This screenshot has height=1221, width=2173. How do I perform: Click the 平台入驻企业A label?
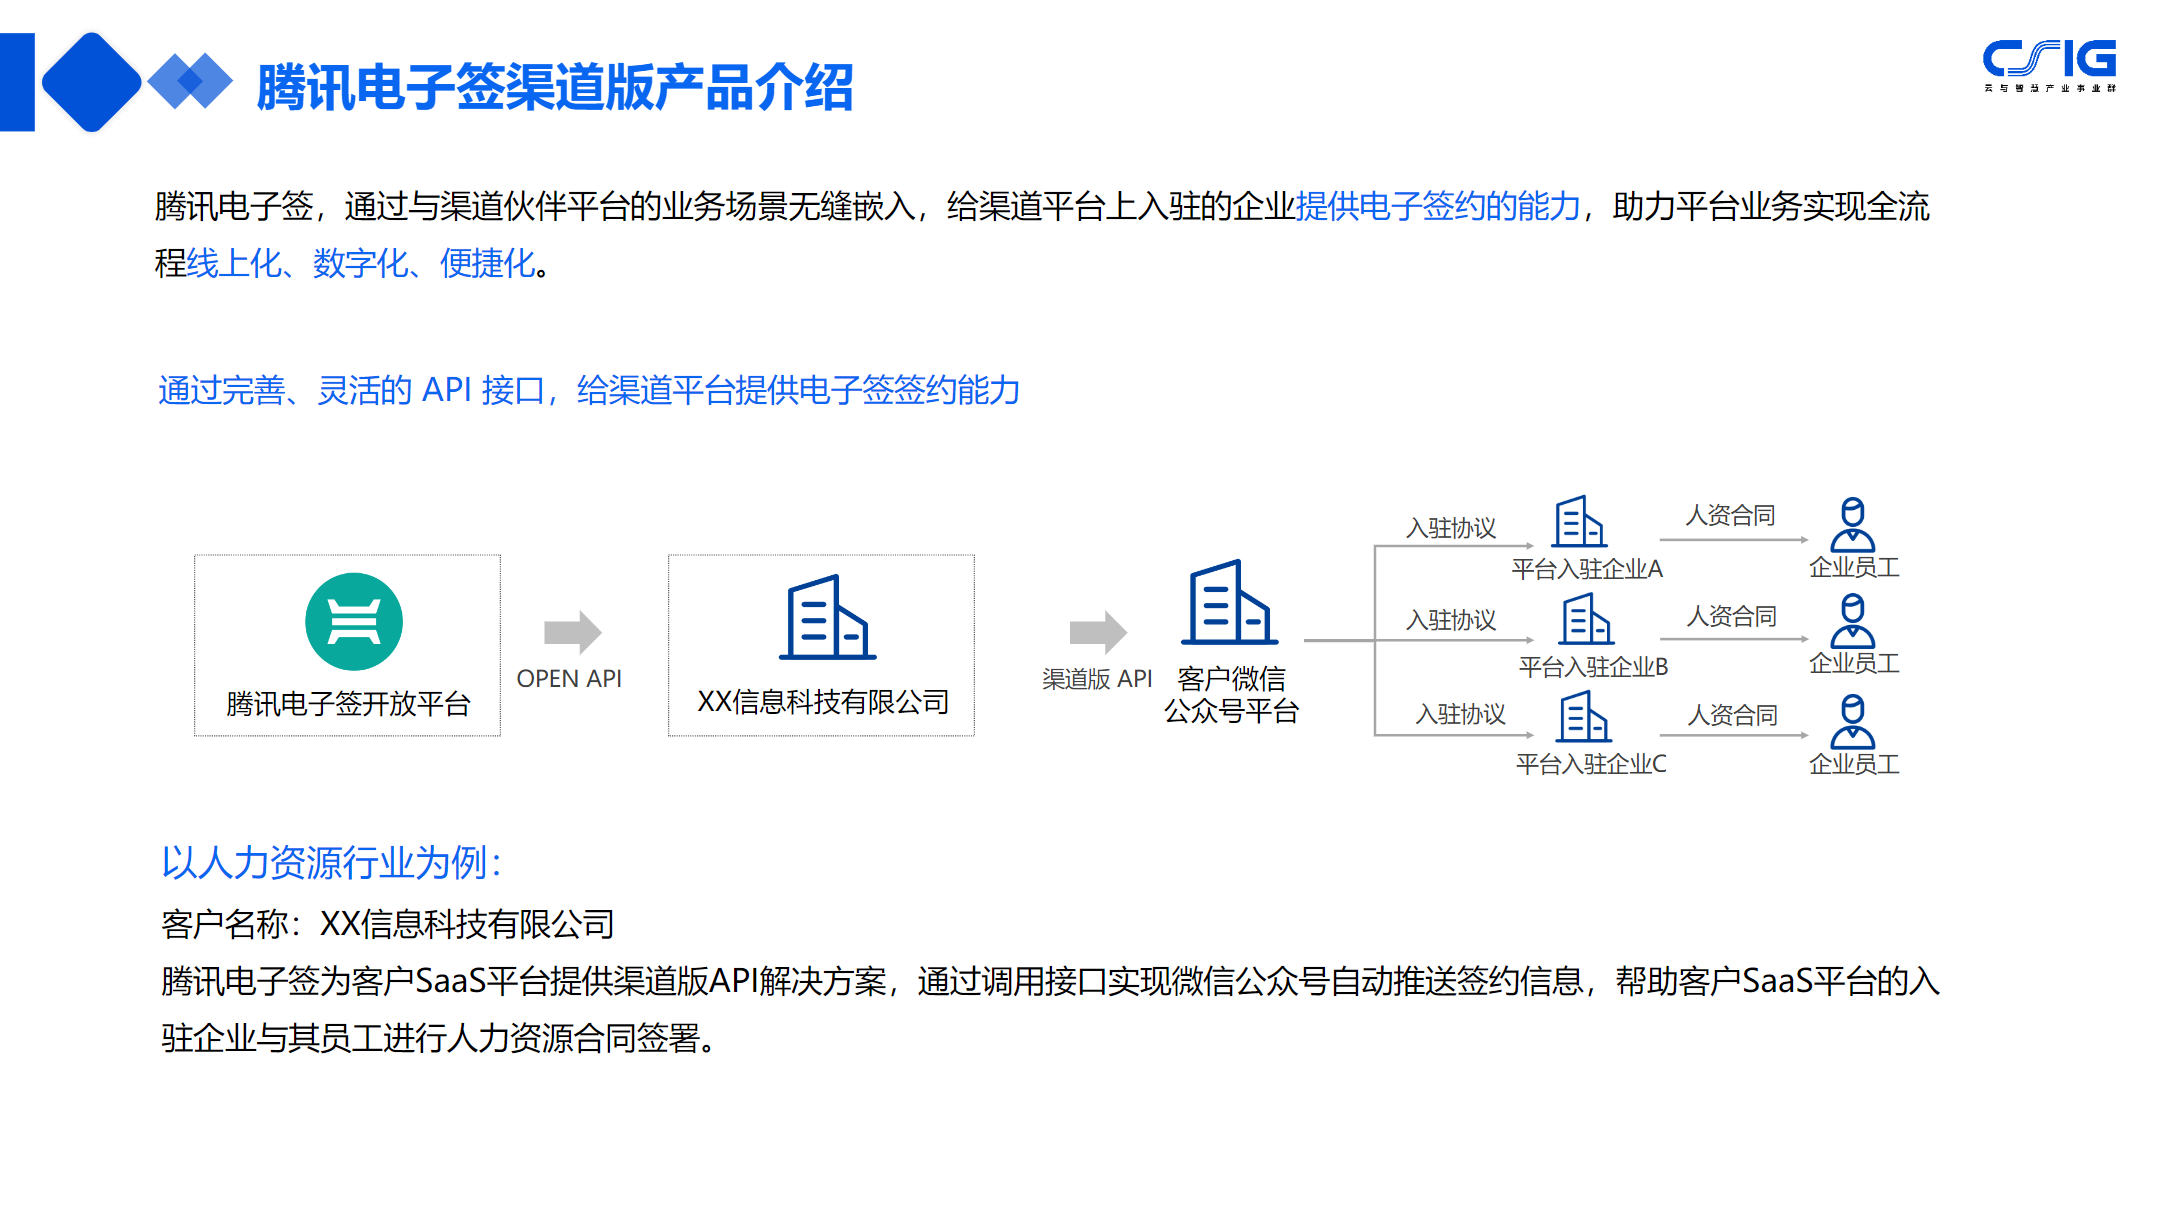coord(1587,569)
